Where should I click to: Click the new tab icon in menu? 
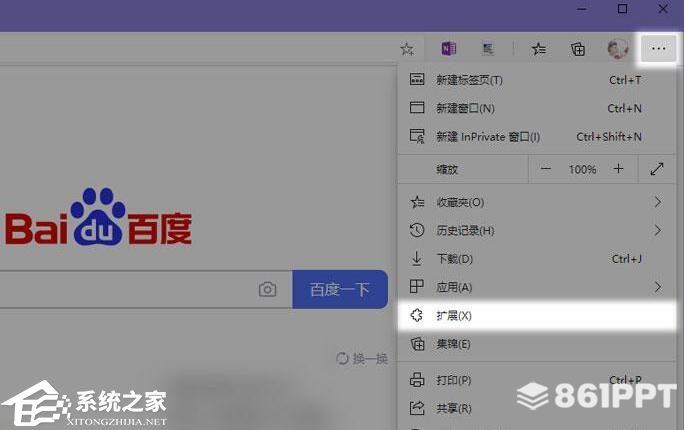pos(417,79)
